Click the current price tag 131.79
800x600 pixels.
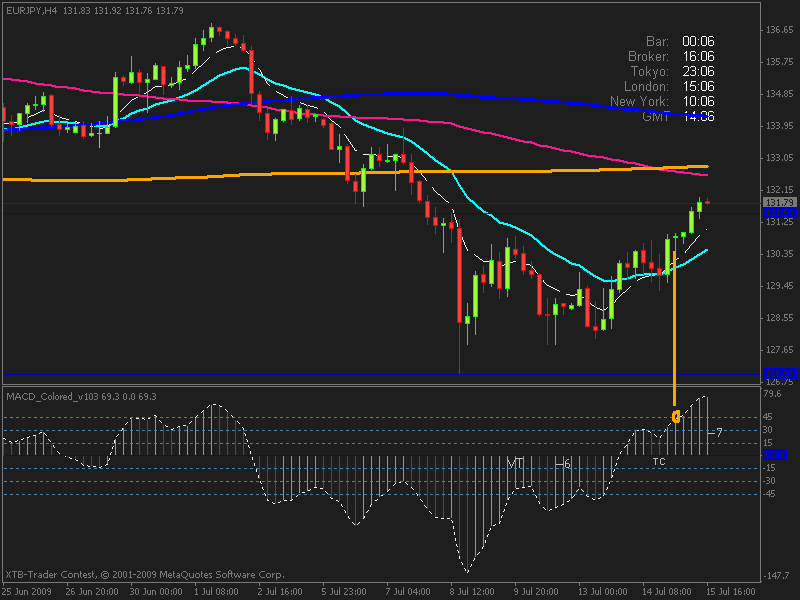(780, 203)
